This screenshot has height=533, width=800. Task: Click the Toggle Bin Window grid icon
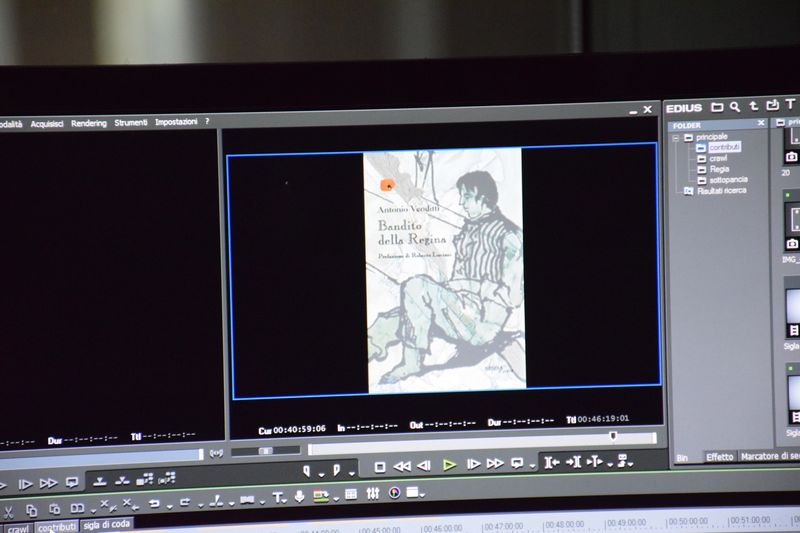point(351,494)
